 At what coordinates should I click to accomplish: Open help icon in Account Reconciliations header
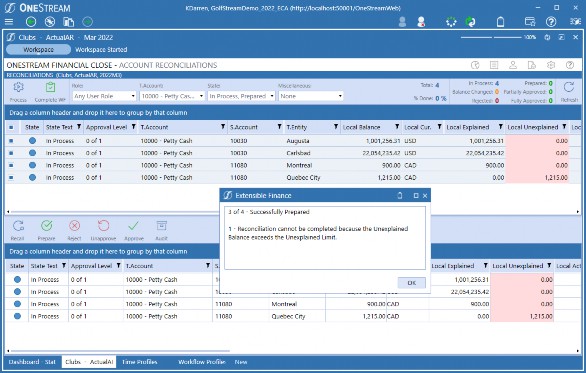570,65
